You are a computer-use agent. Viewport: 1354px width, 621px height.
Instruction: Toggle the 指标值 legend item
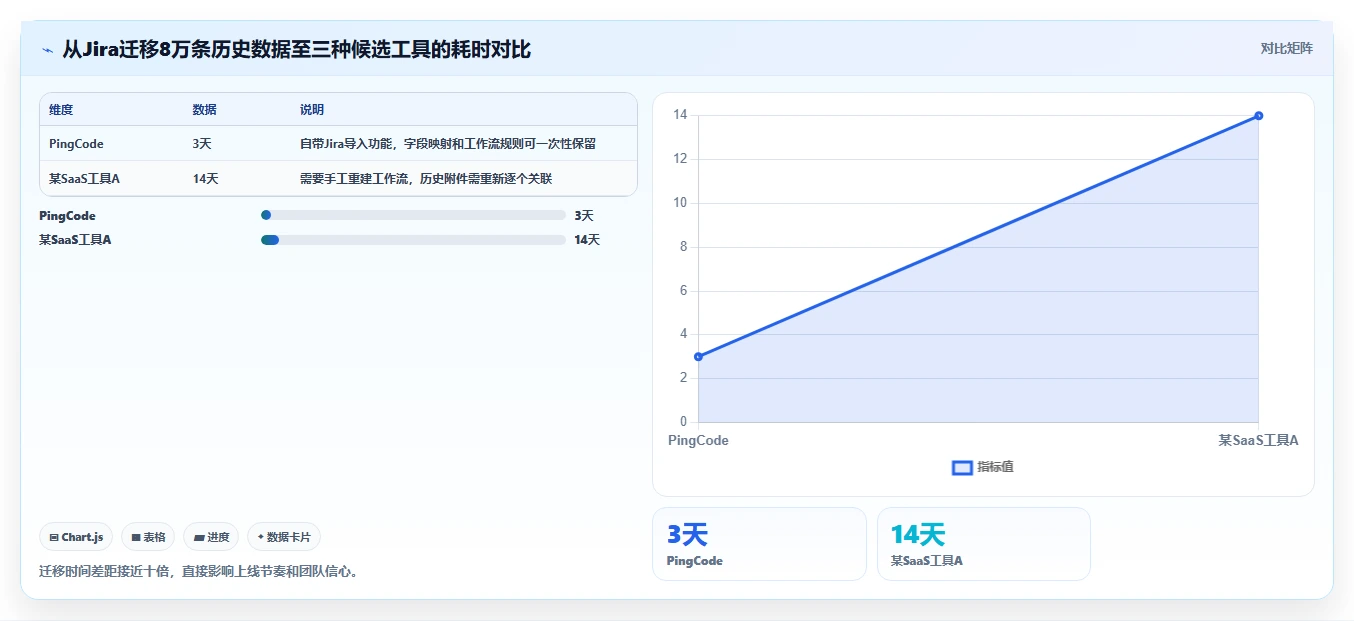pyautogui.click(x=983, y=467)
